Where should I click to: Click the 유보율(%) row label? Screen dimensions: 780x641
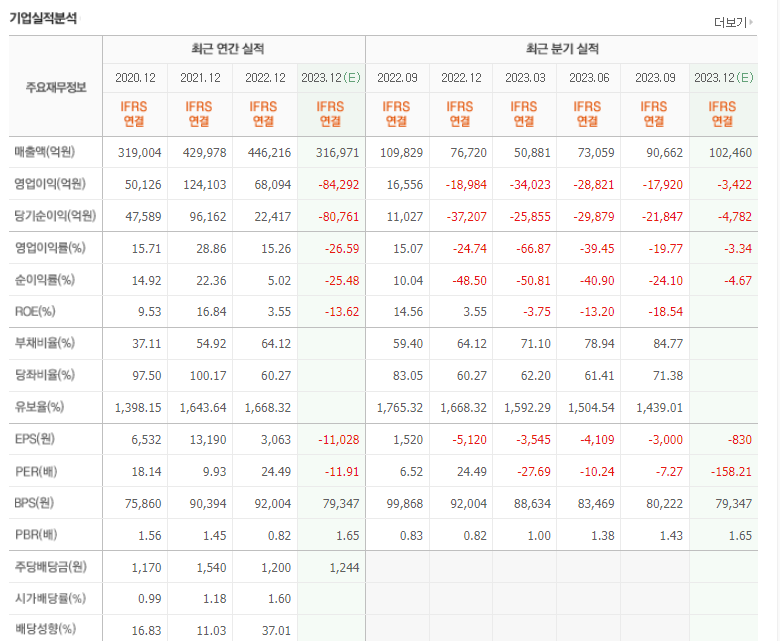point(39,407)
